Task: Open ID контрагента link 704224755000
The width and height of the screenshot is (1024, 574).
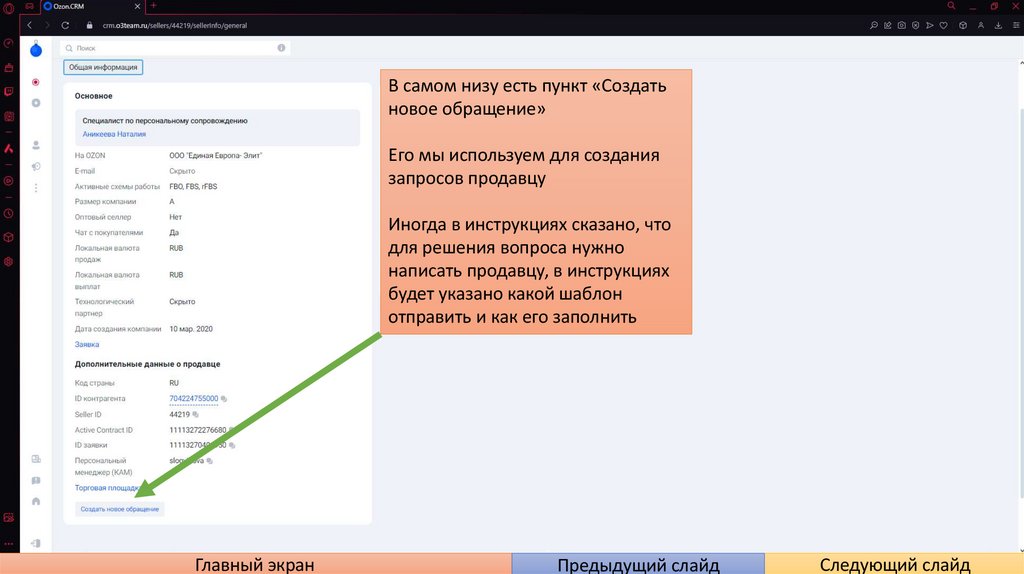Action: click(x=194, y=398)
